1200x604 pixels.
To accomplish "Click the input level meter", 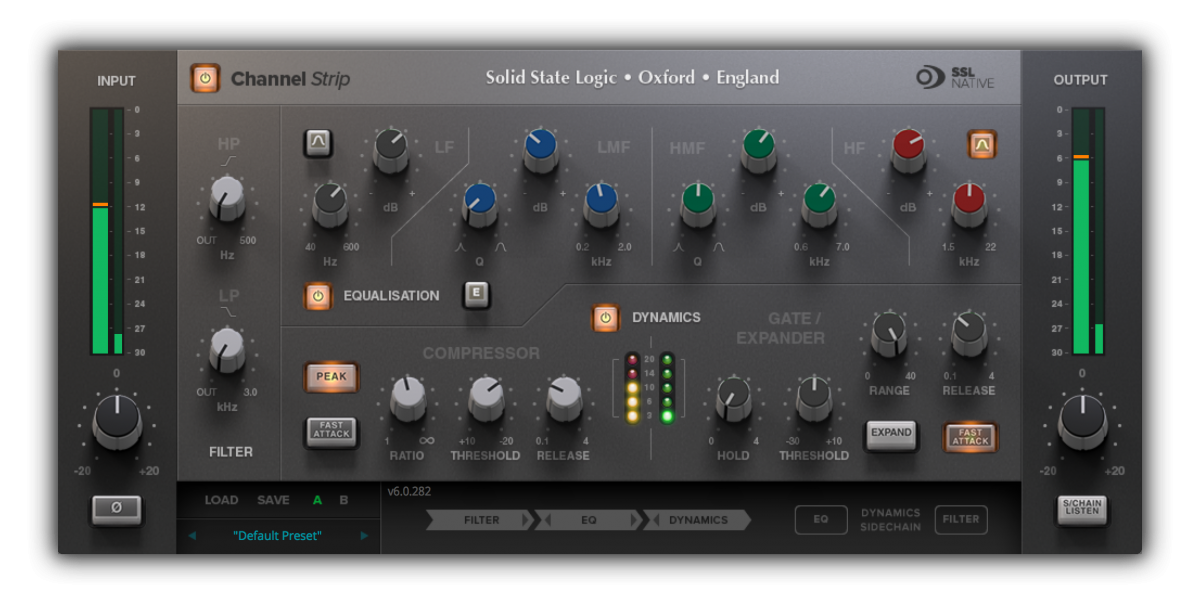I will tap(106, 231).
